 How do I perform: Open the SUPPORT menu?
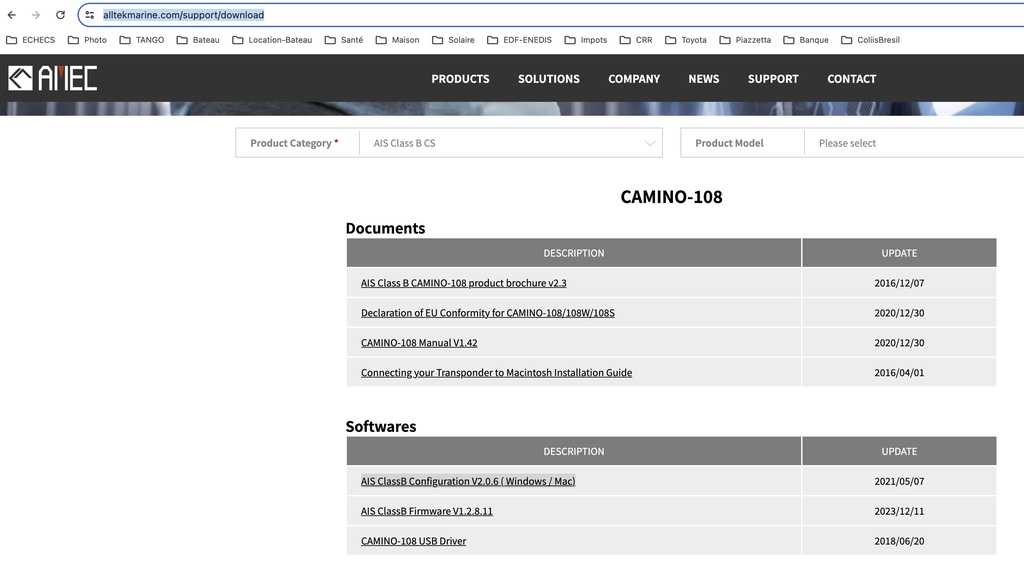(773, 78)
